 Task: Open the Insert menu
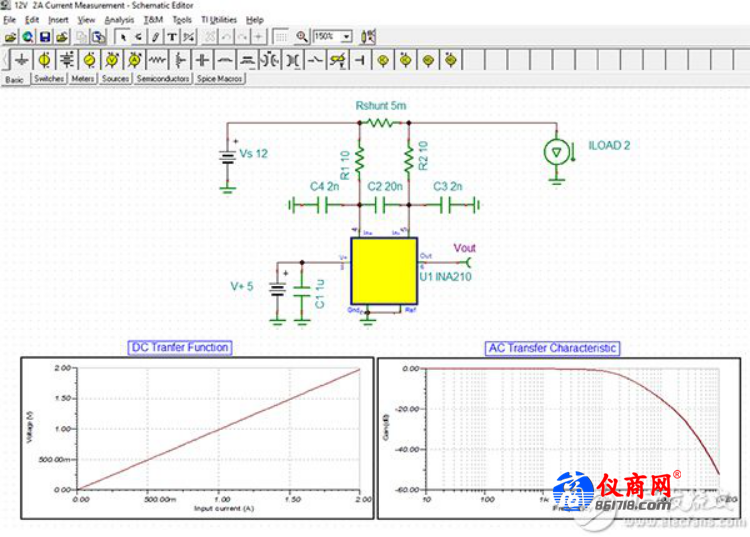click(x=58, y=20)
